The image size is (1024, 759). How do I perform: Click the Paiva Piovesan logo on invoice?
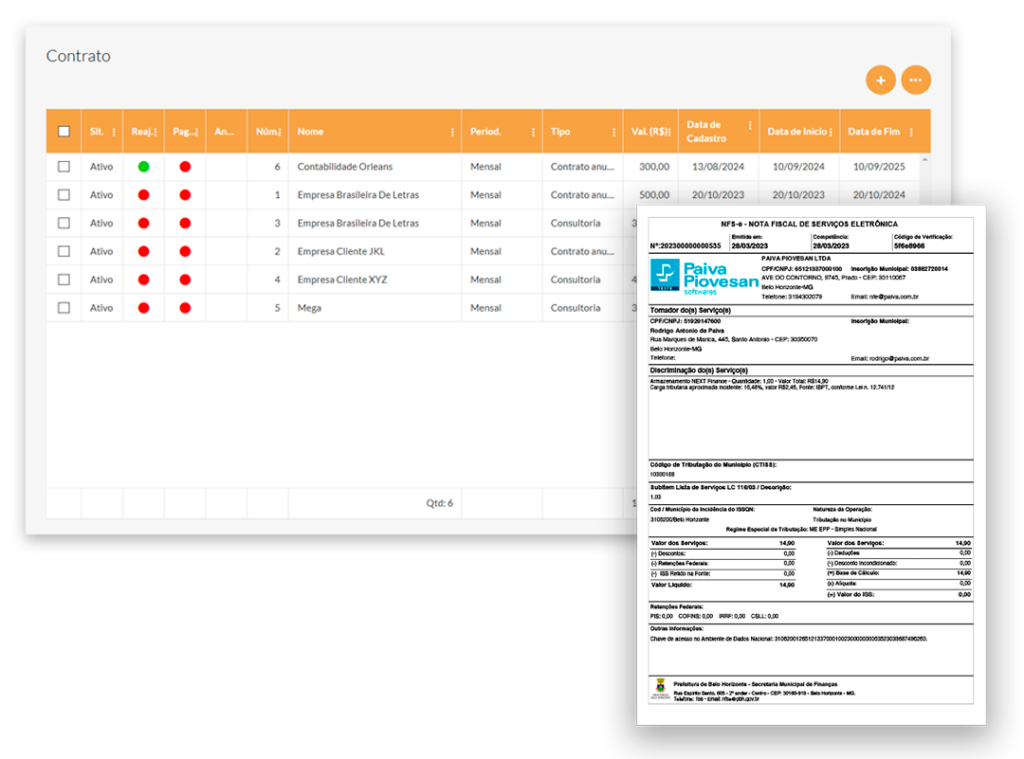click(x=704, y=277)
